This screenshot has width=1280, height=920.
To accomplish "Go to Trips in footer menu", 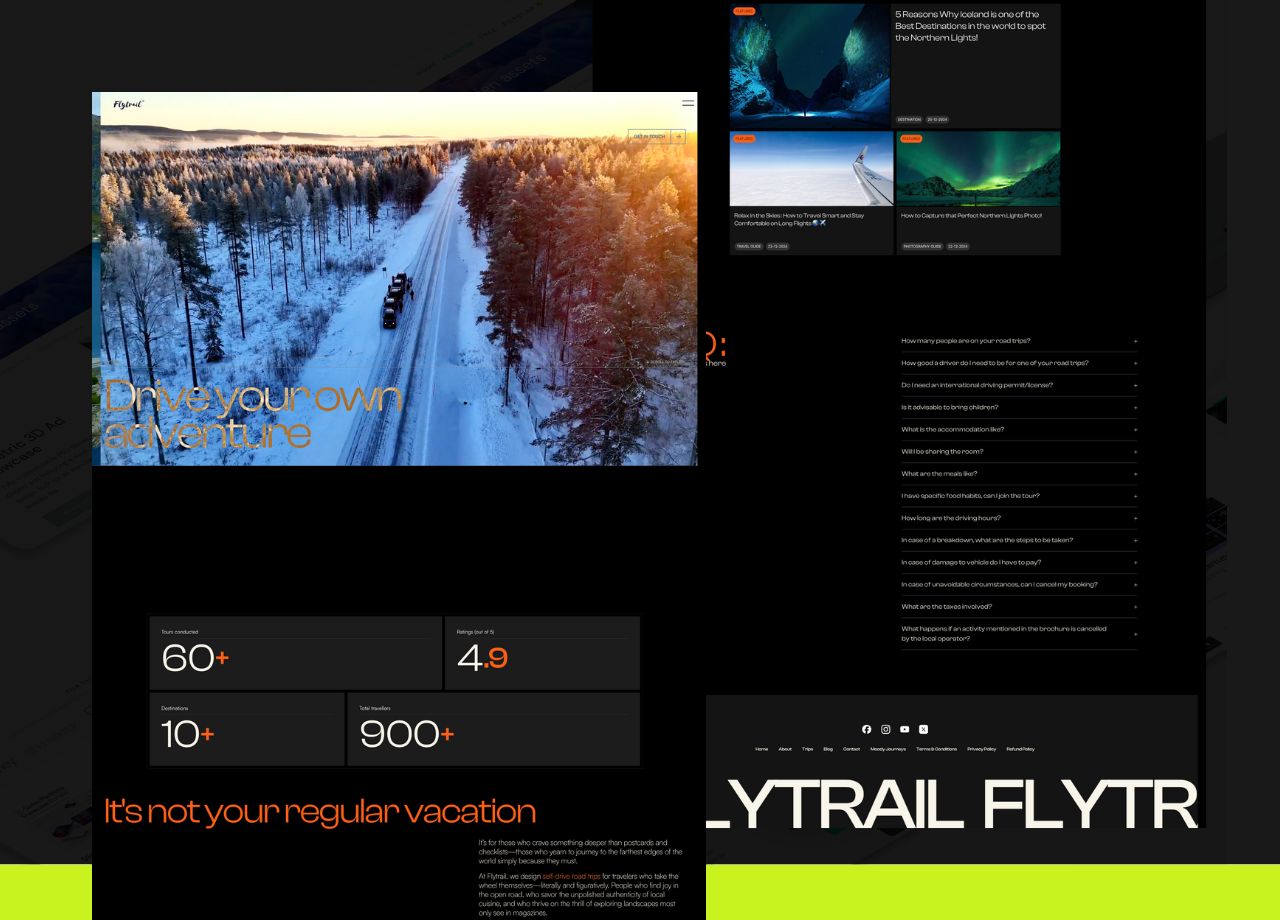I will (x=807, y=749).
